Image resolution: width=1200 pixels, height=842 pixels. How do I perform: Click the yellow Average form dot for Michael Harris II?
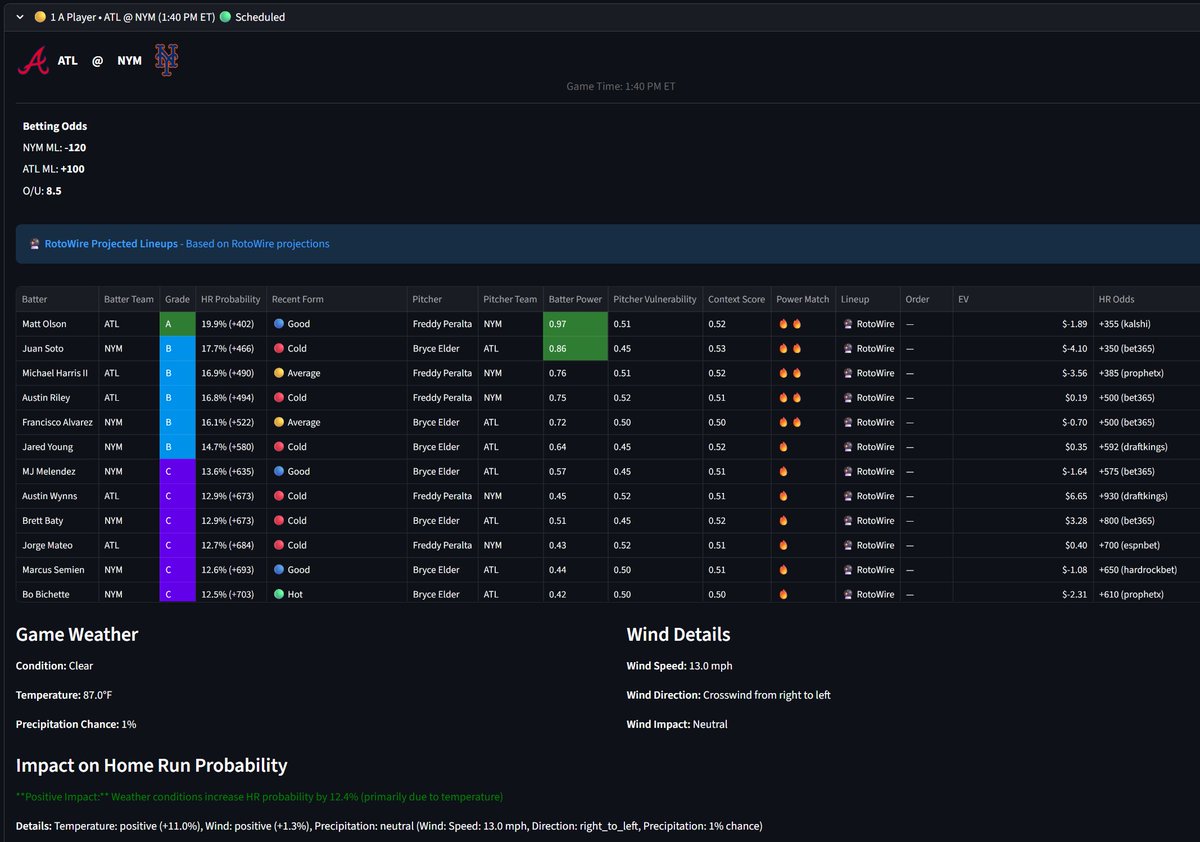click(279, 373)
